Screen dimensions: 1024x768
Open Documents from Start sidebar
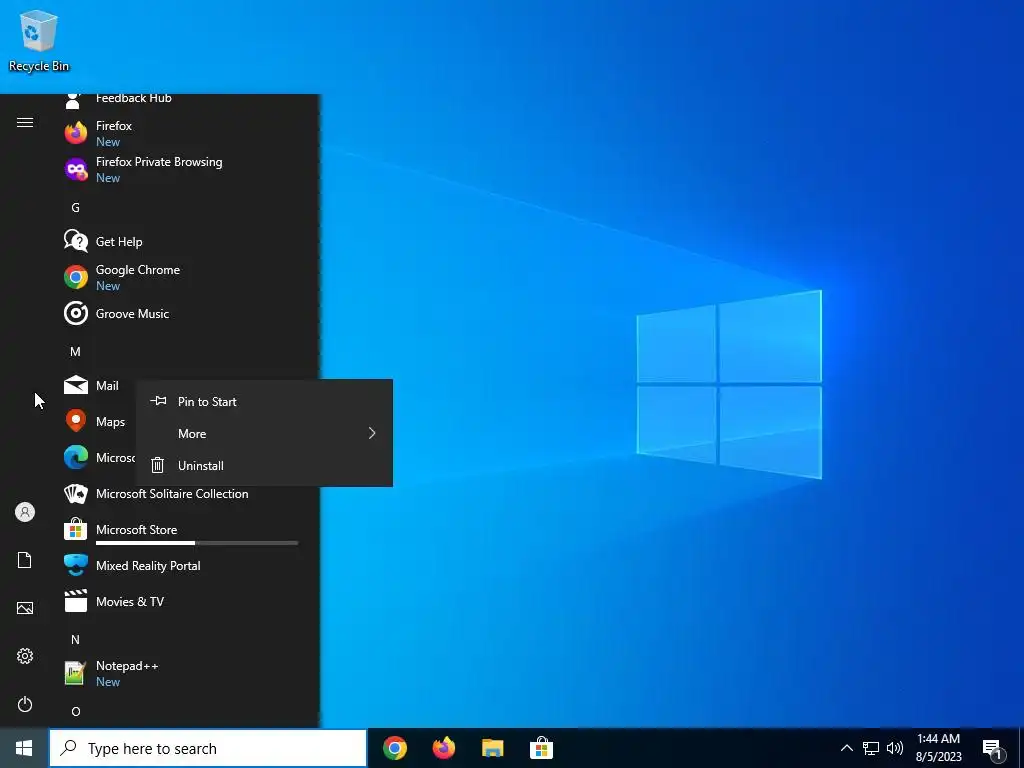[x=25, y=560]
